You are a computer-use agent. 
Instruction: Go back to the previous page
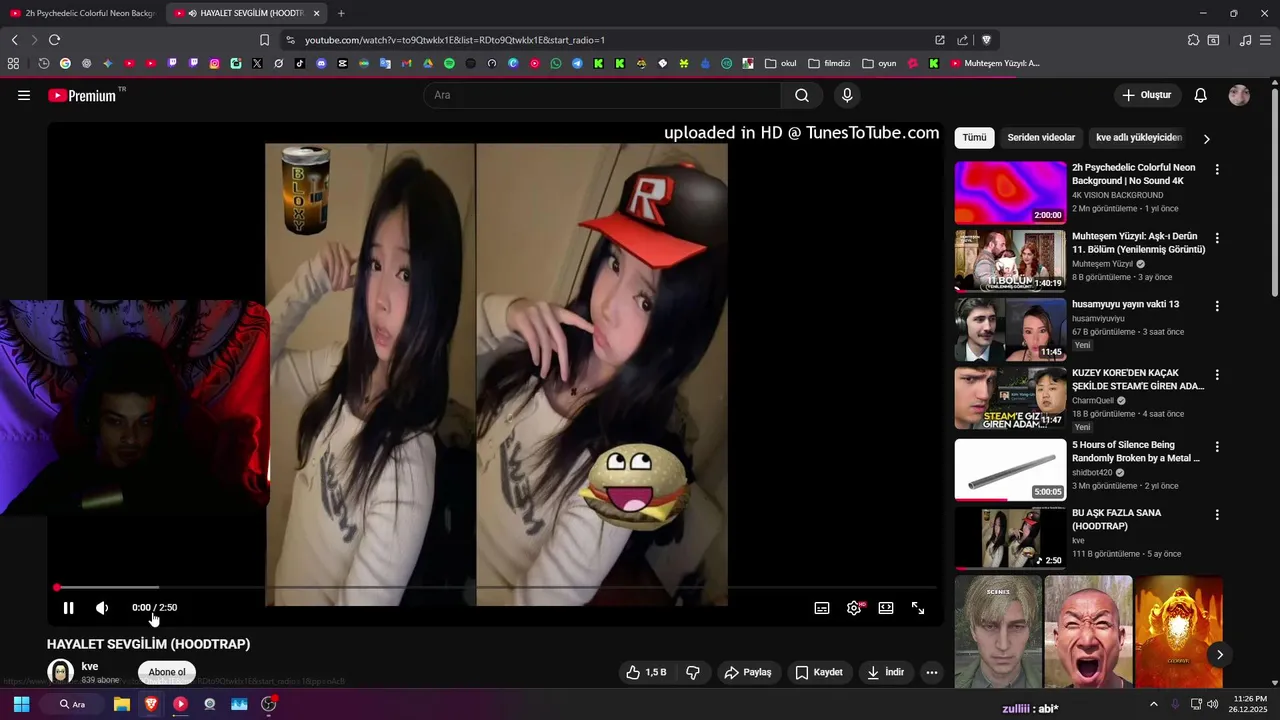pyautogui.click(x=14, y=40)
